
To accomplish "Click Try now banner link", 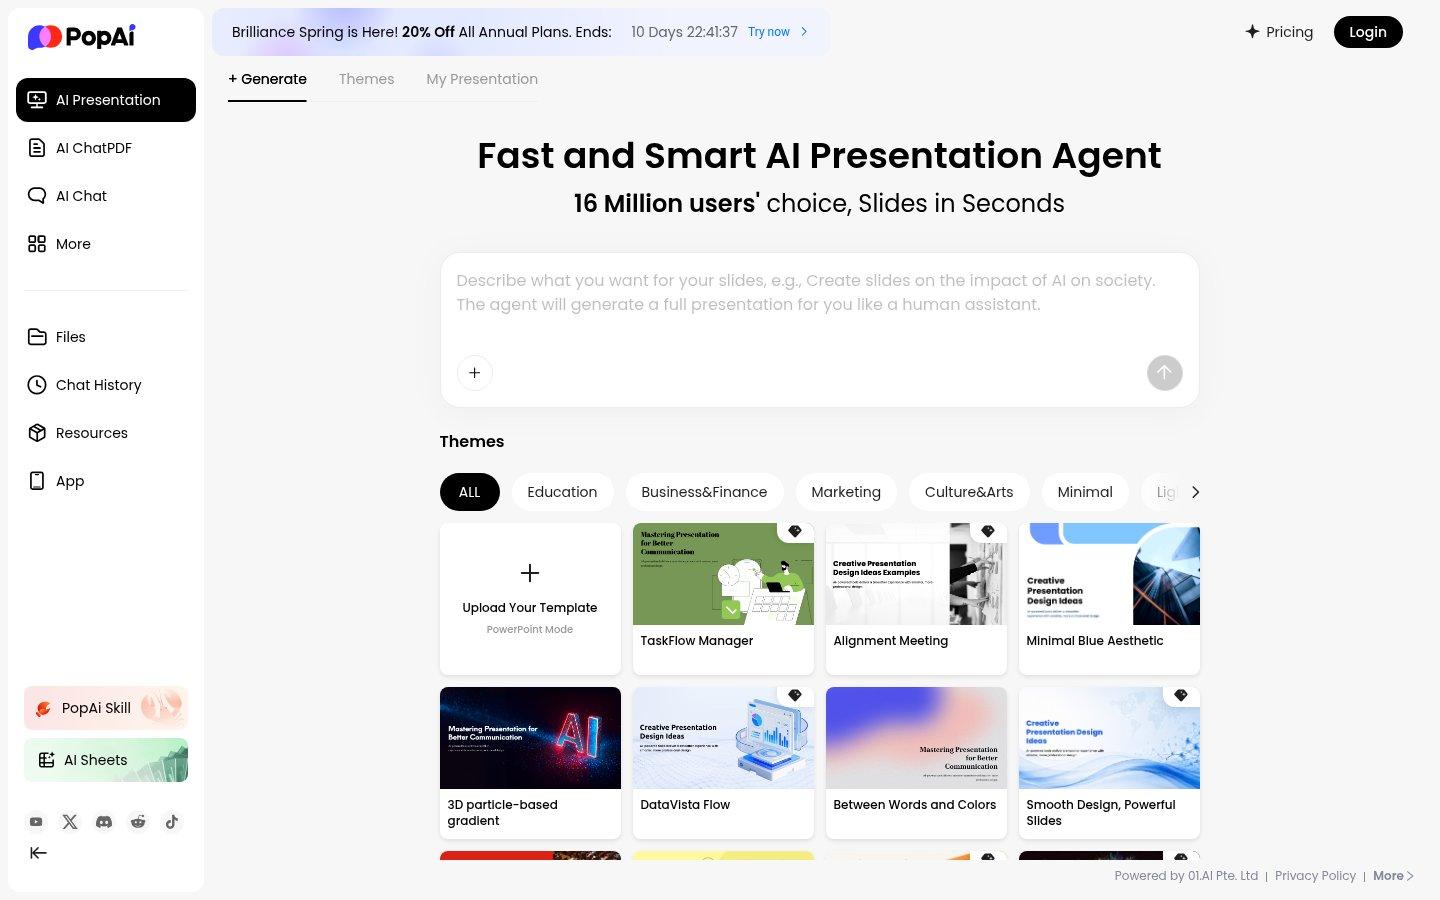I will tap(778, 32).
